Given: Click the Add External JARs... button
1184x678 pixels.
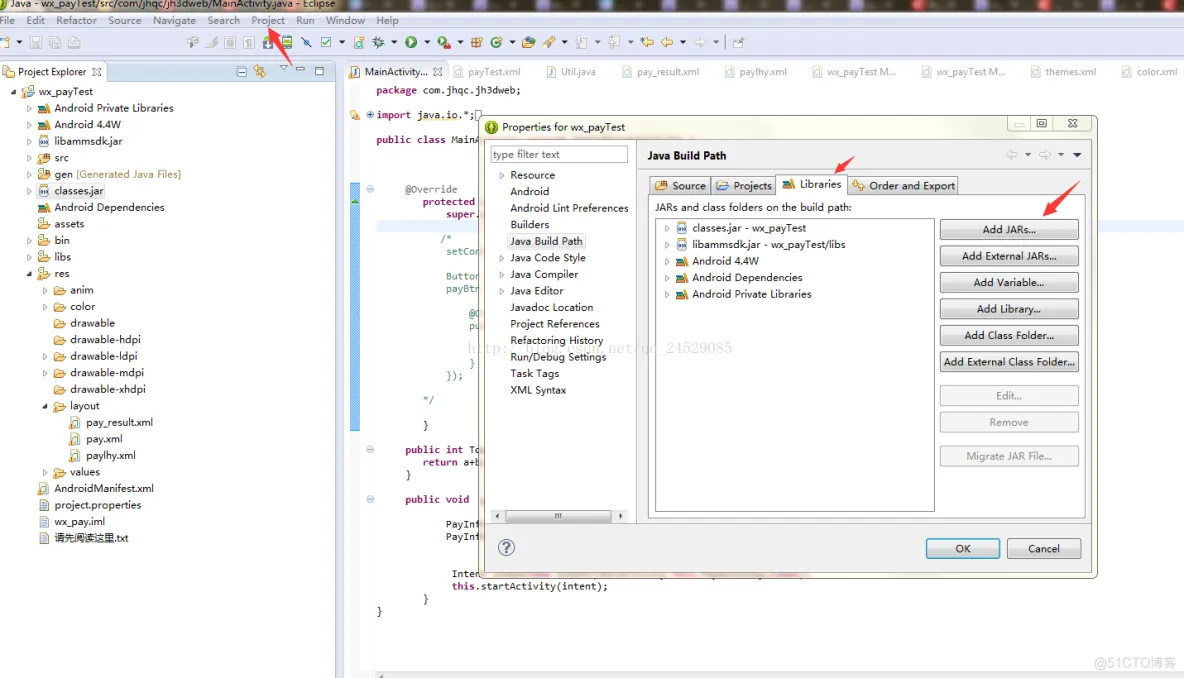Looking at the screenshot, I should click(x=1009, y=256).
